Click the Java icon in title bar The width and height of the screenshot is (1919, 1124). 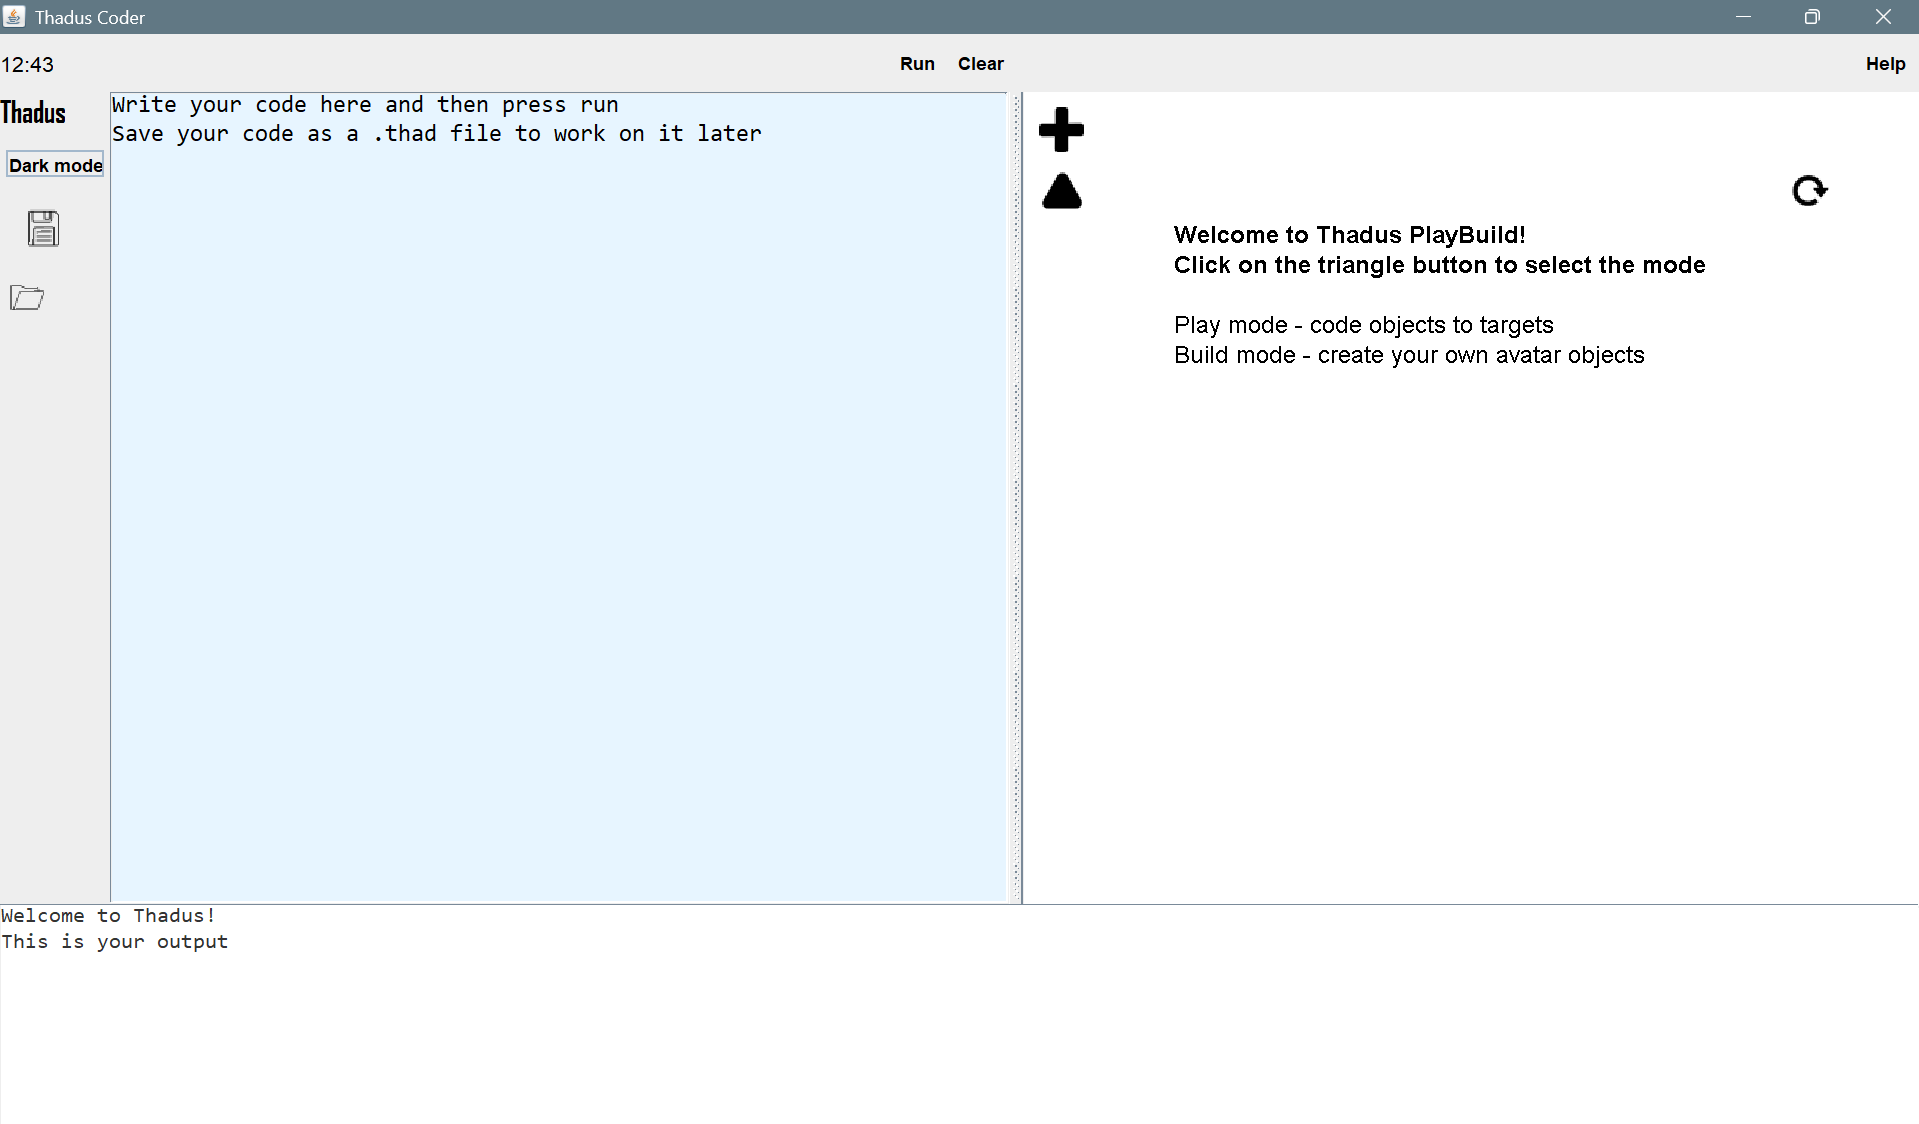14,17
